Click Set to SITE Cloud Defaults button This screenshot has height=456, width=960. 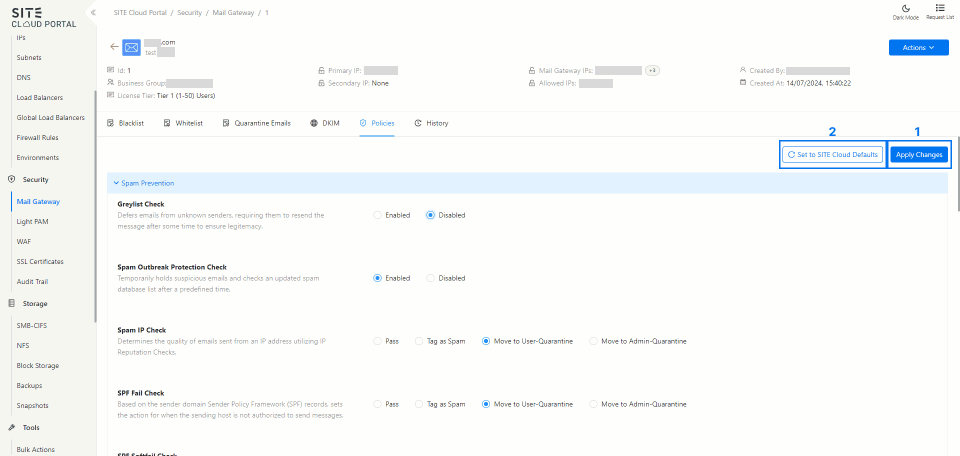(x=832, y=155)
